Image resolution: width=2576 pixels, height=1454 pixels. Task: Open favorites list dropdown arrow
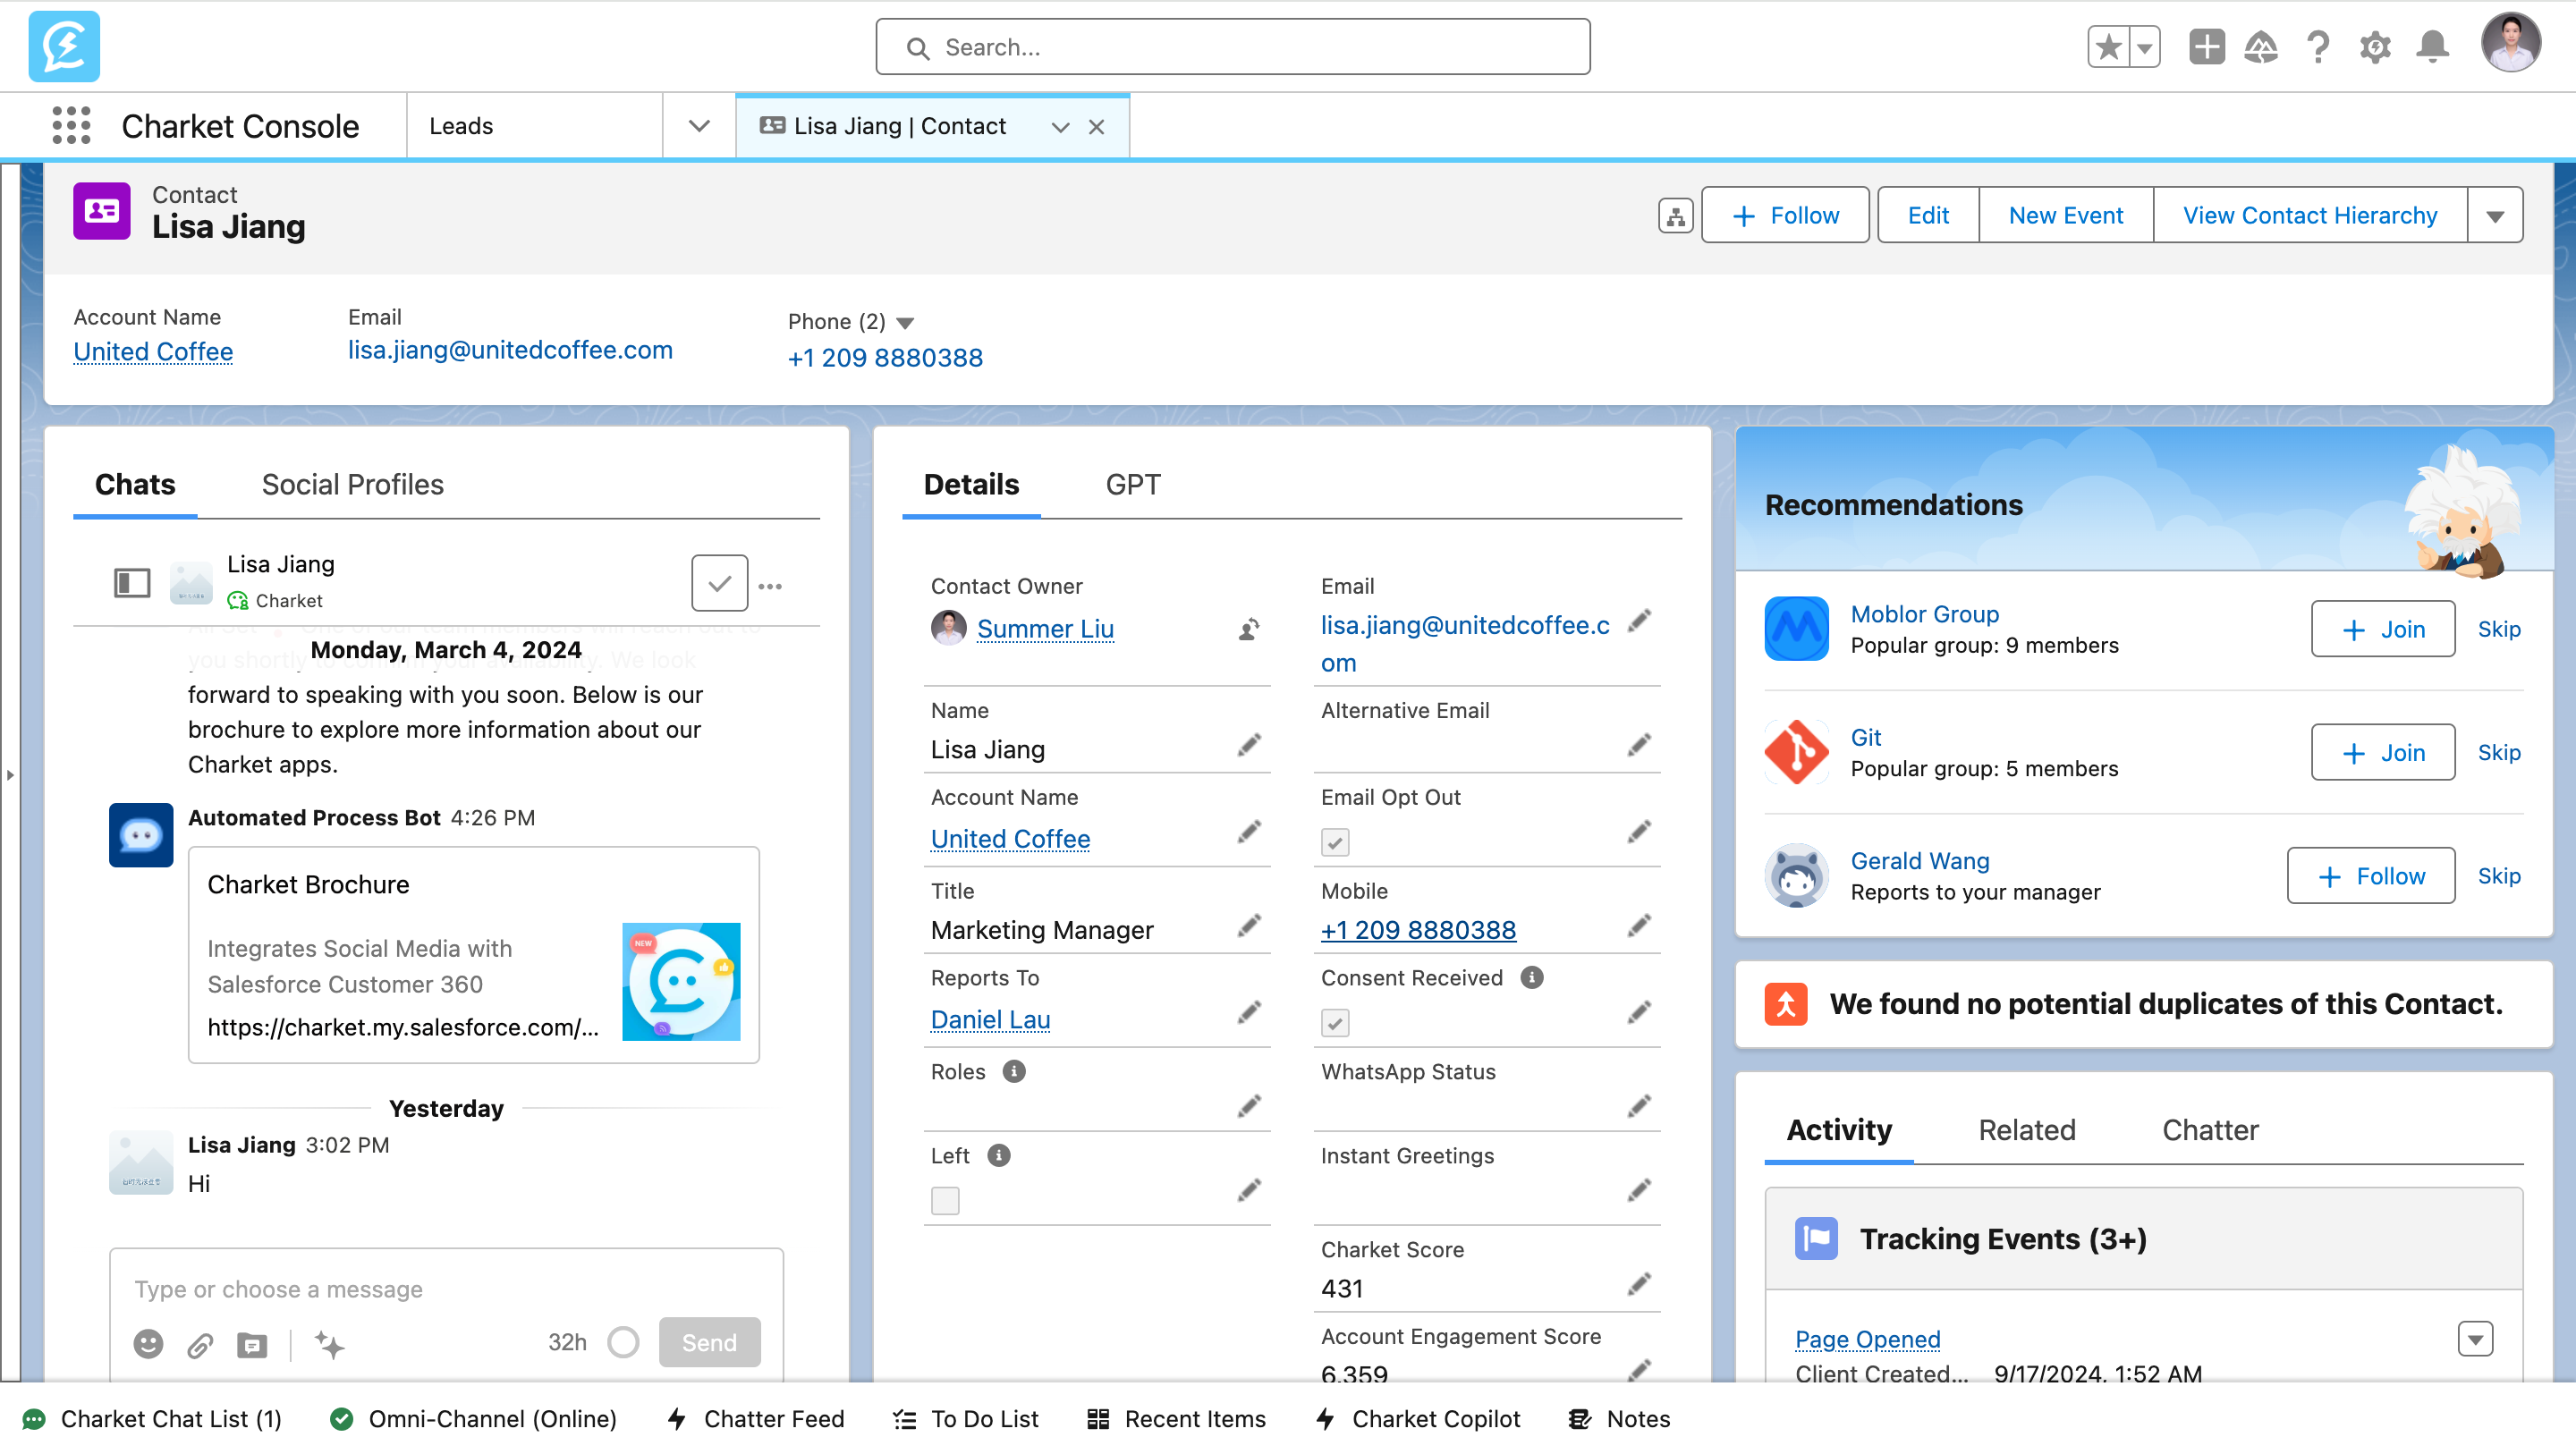click(x=2145, y=46)
